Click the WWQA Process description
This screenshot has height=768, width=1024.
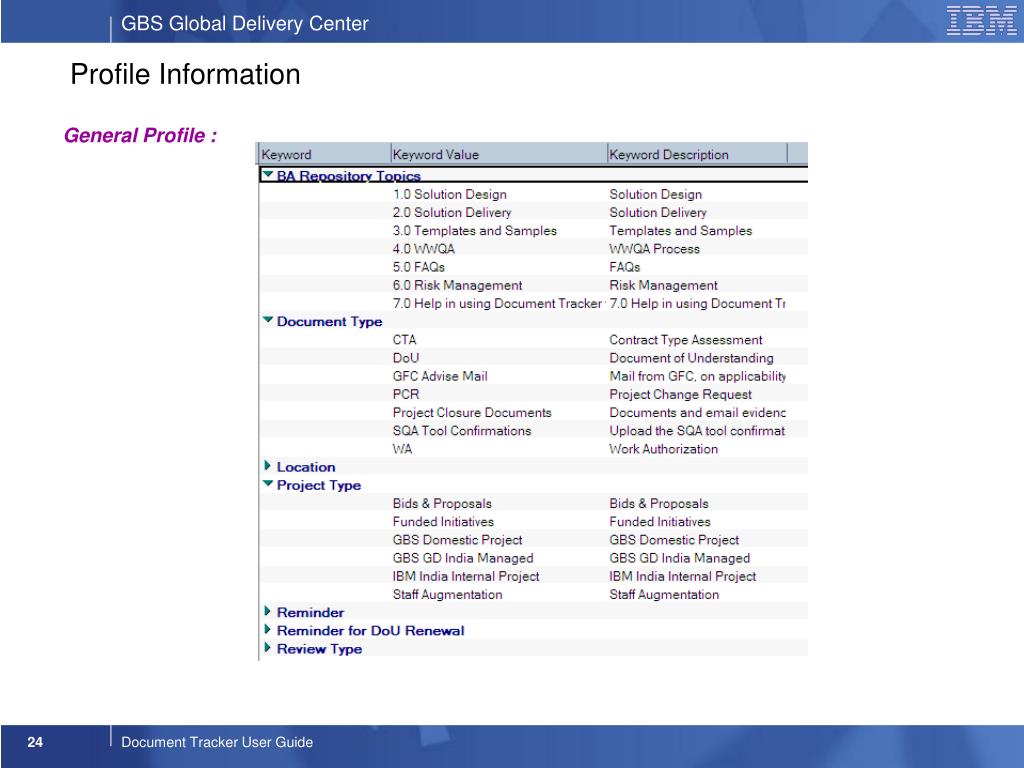tap(654, 249)
